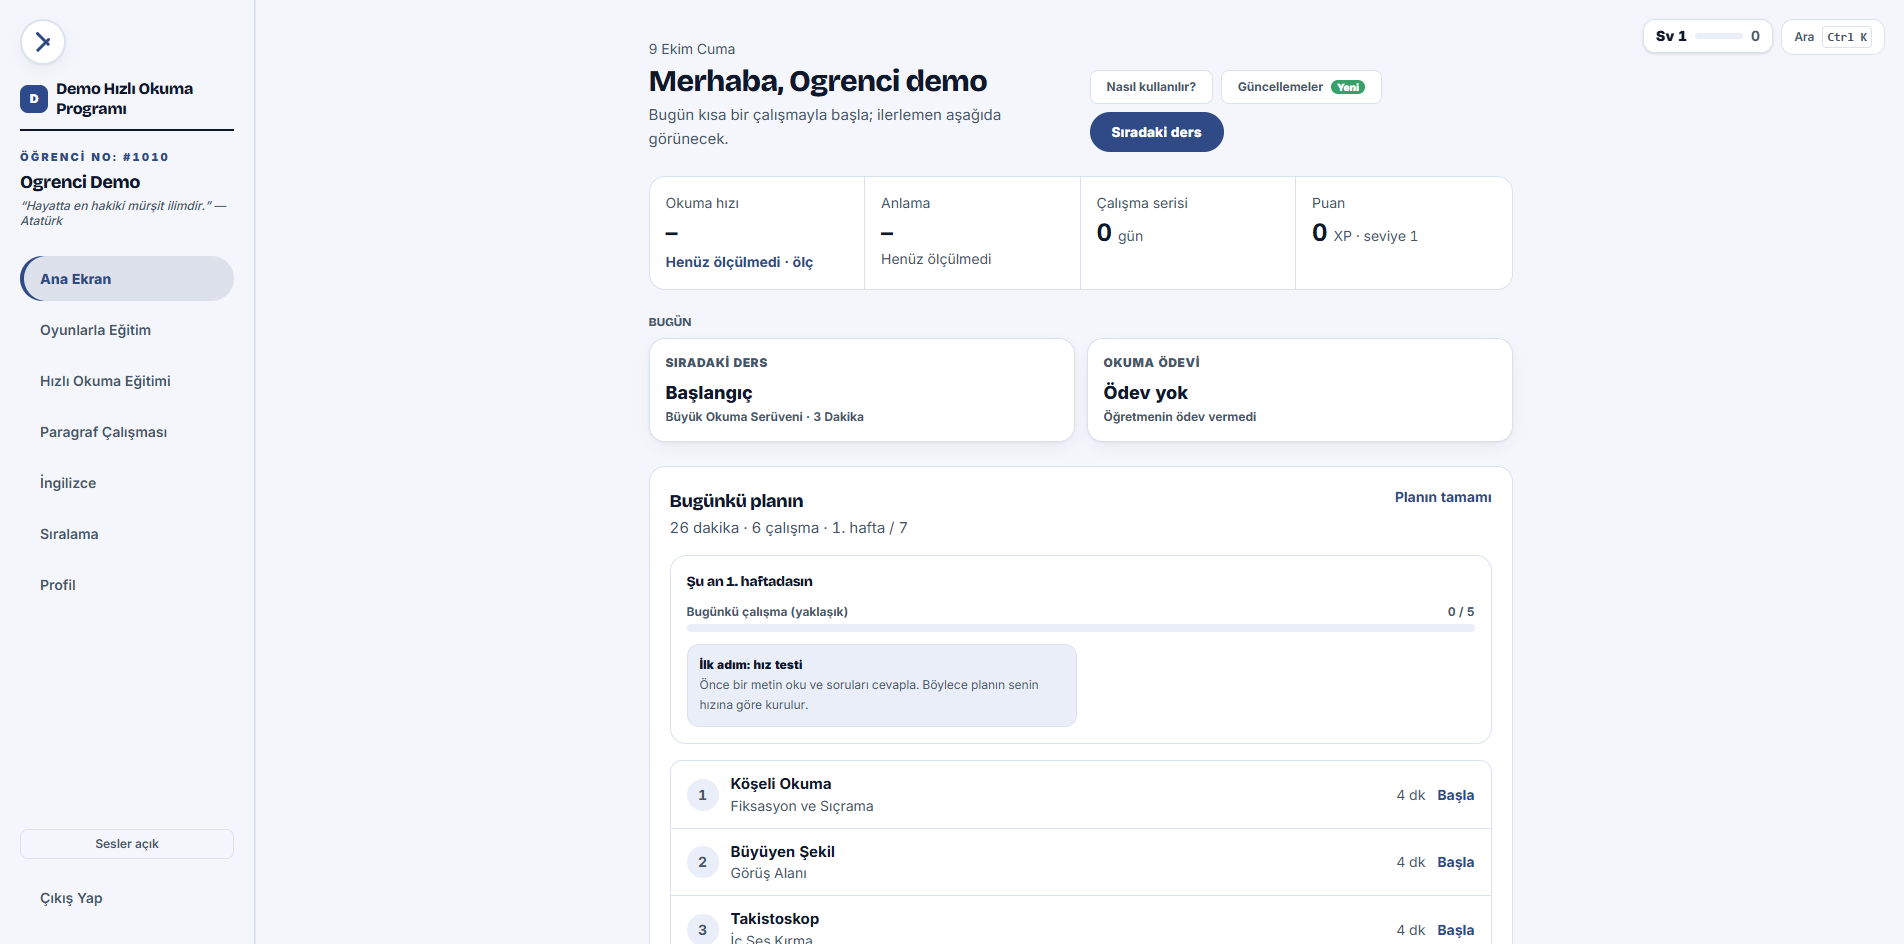Click the Bugünkü planın heading
The width and height of the screenshot is (1904, 944).
tap(736, 501)
